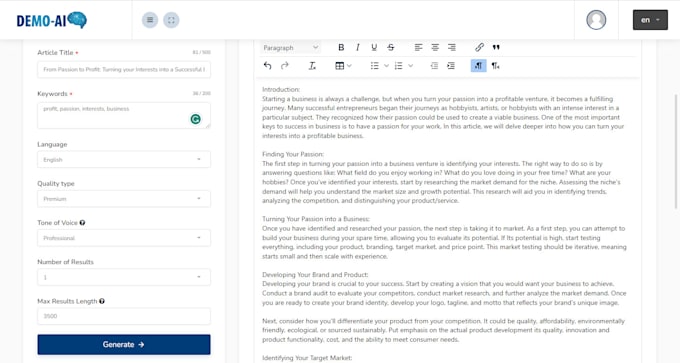Click the 'Finding Your Passion:' heading text
The height and width of the screenshot is (363, 680).
click(293, 154)
